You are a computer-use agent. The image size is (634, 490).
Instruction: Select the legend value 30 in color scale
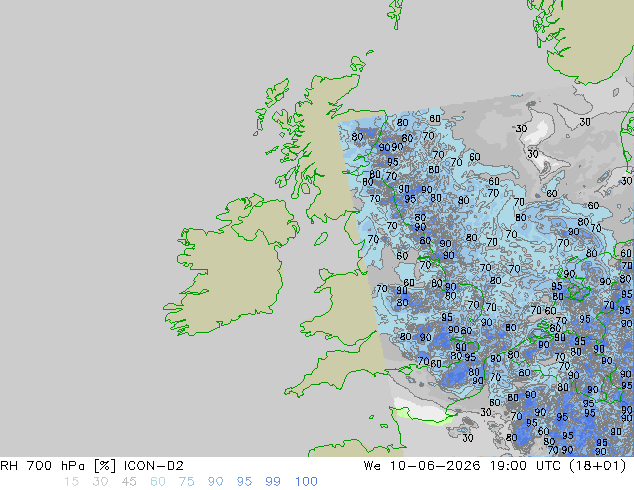pos(100,482)
